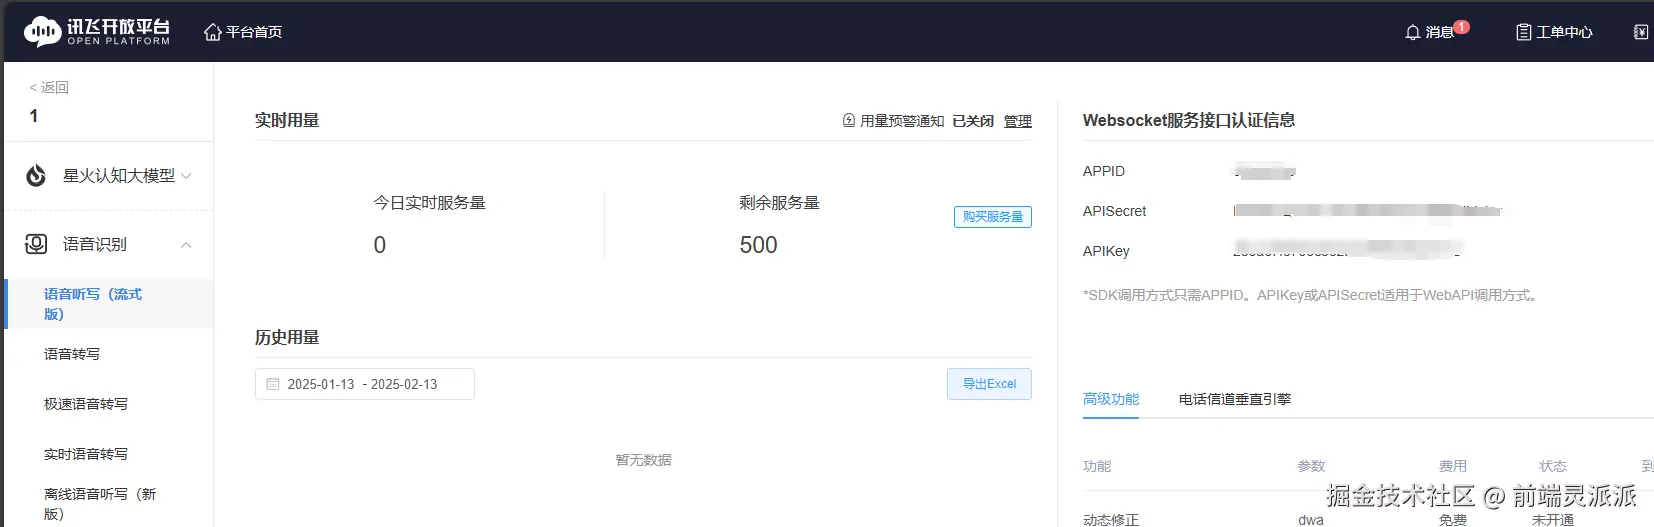
Task: Click the 用量预警通知 alert icon
Action: point(849,120)
